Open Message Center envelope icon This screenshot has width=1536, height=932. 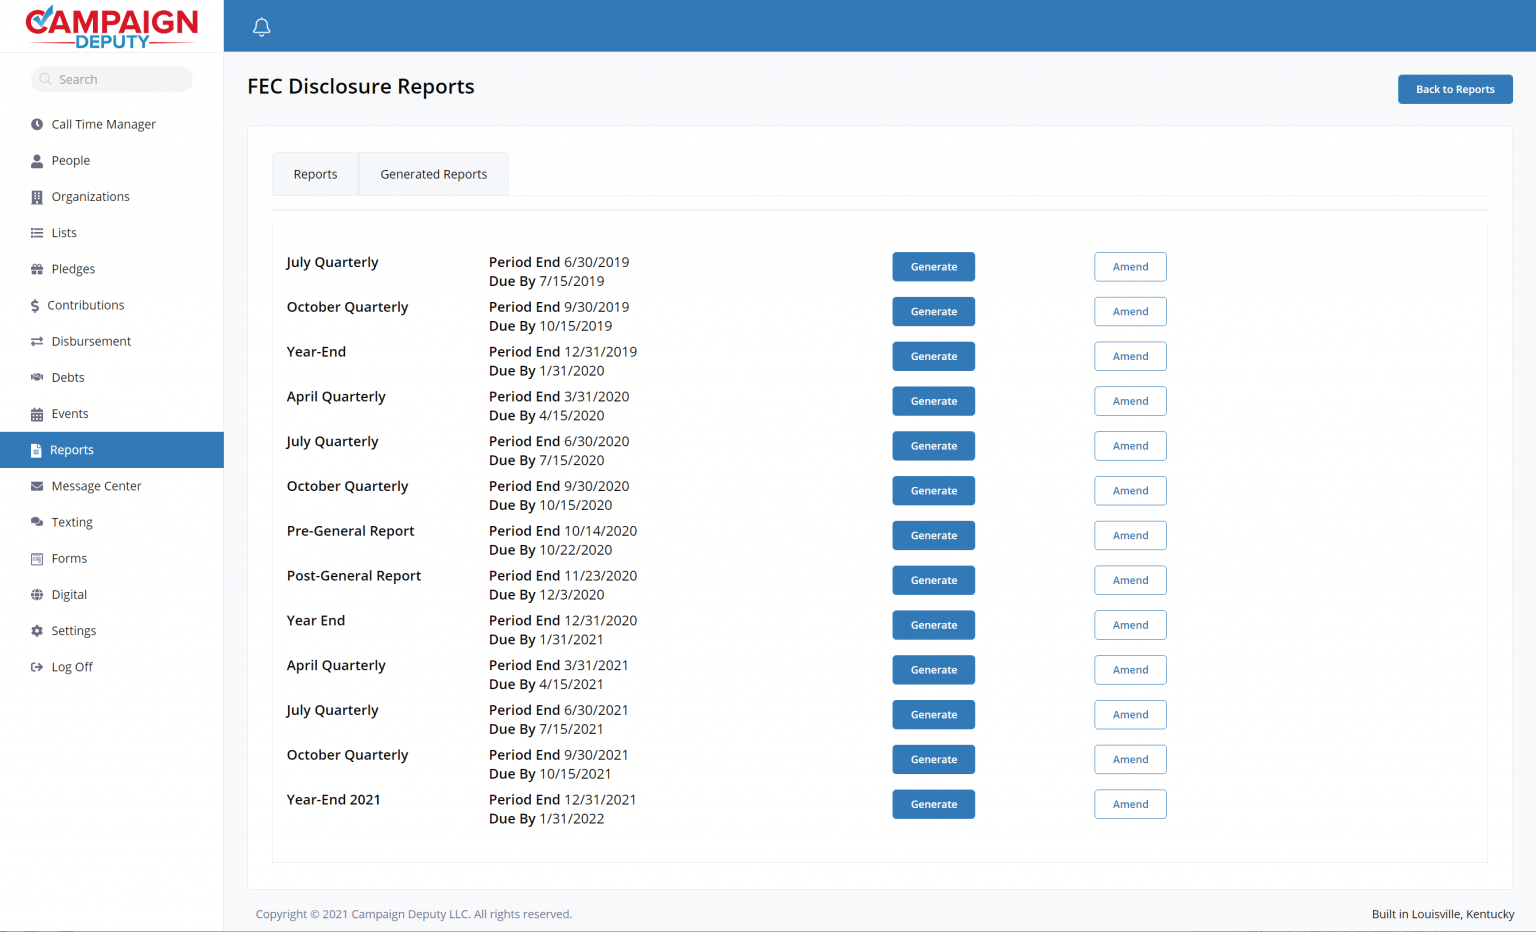[37, 486]
